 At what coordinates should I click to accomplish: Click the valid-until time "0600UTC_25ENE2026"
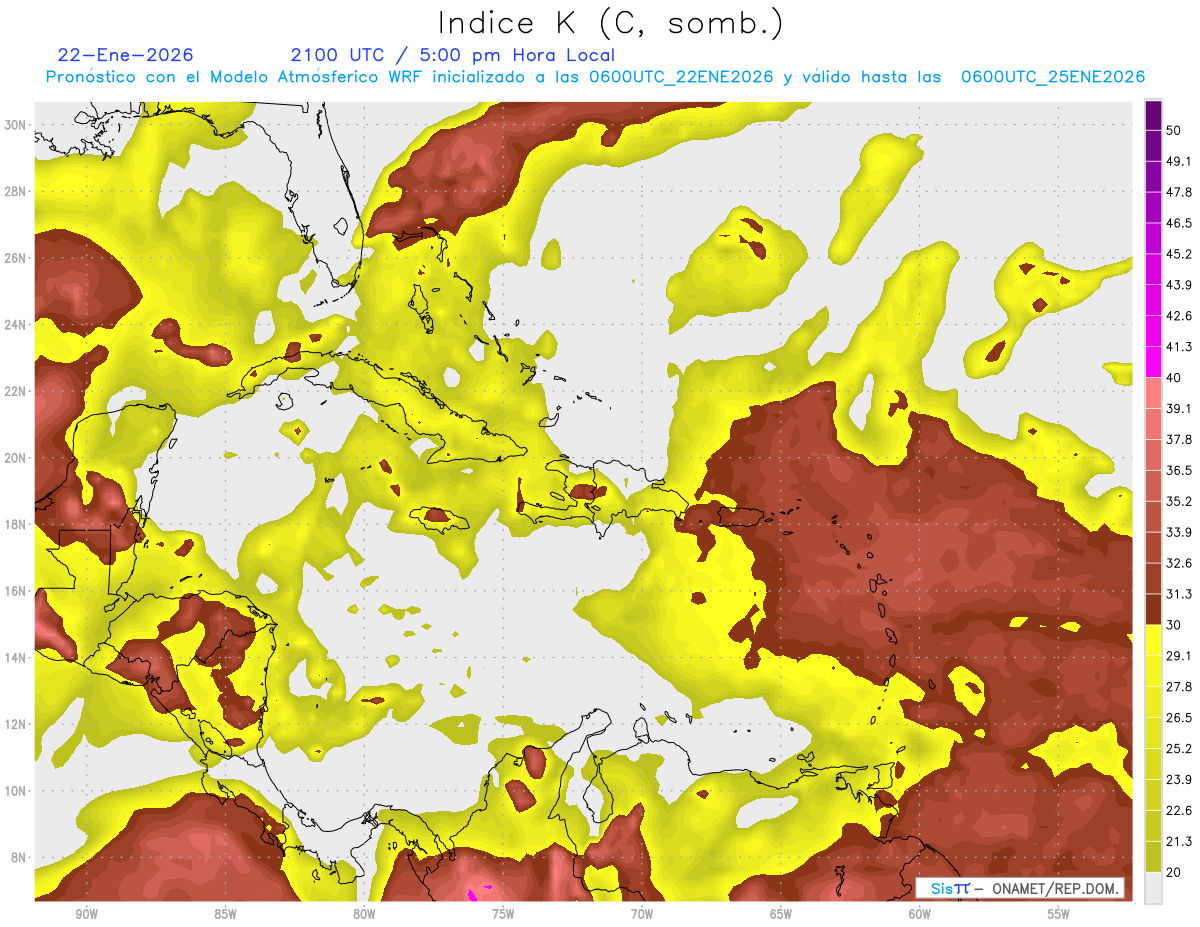1053,77
